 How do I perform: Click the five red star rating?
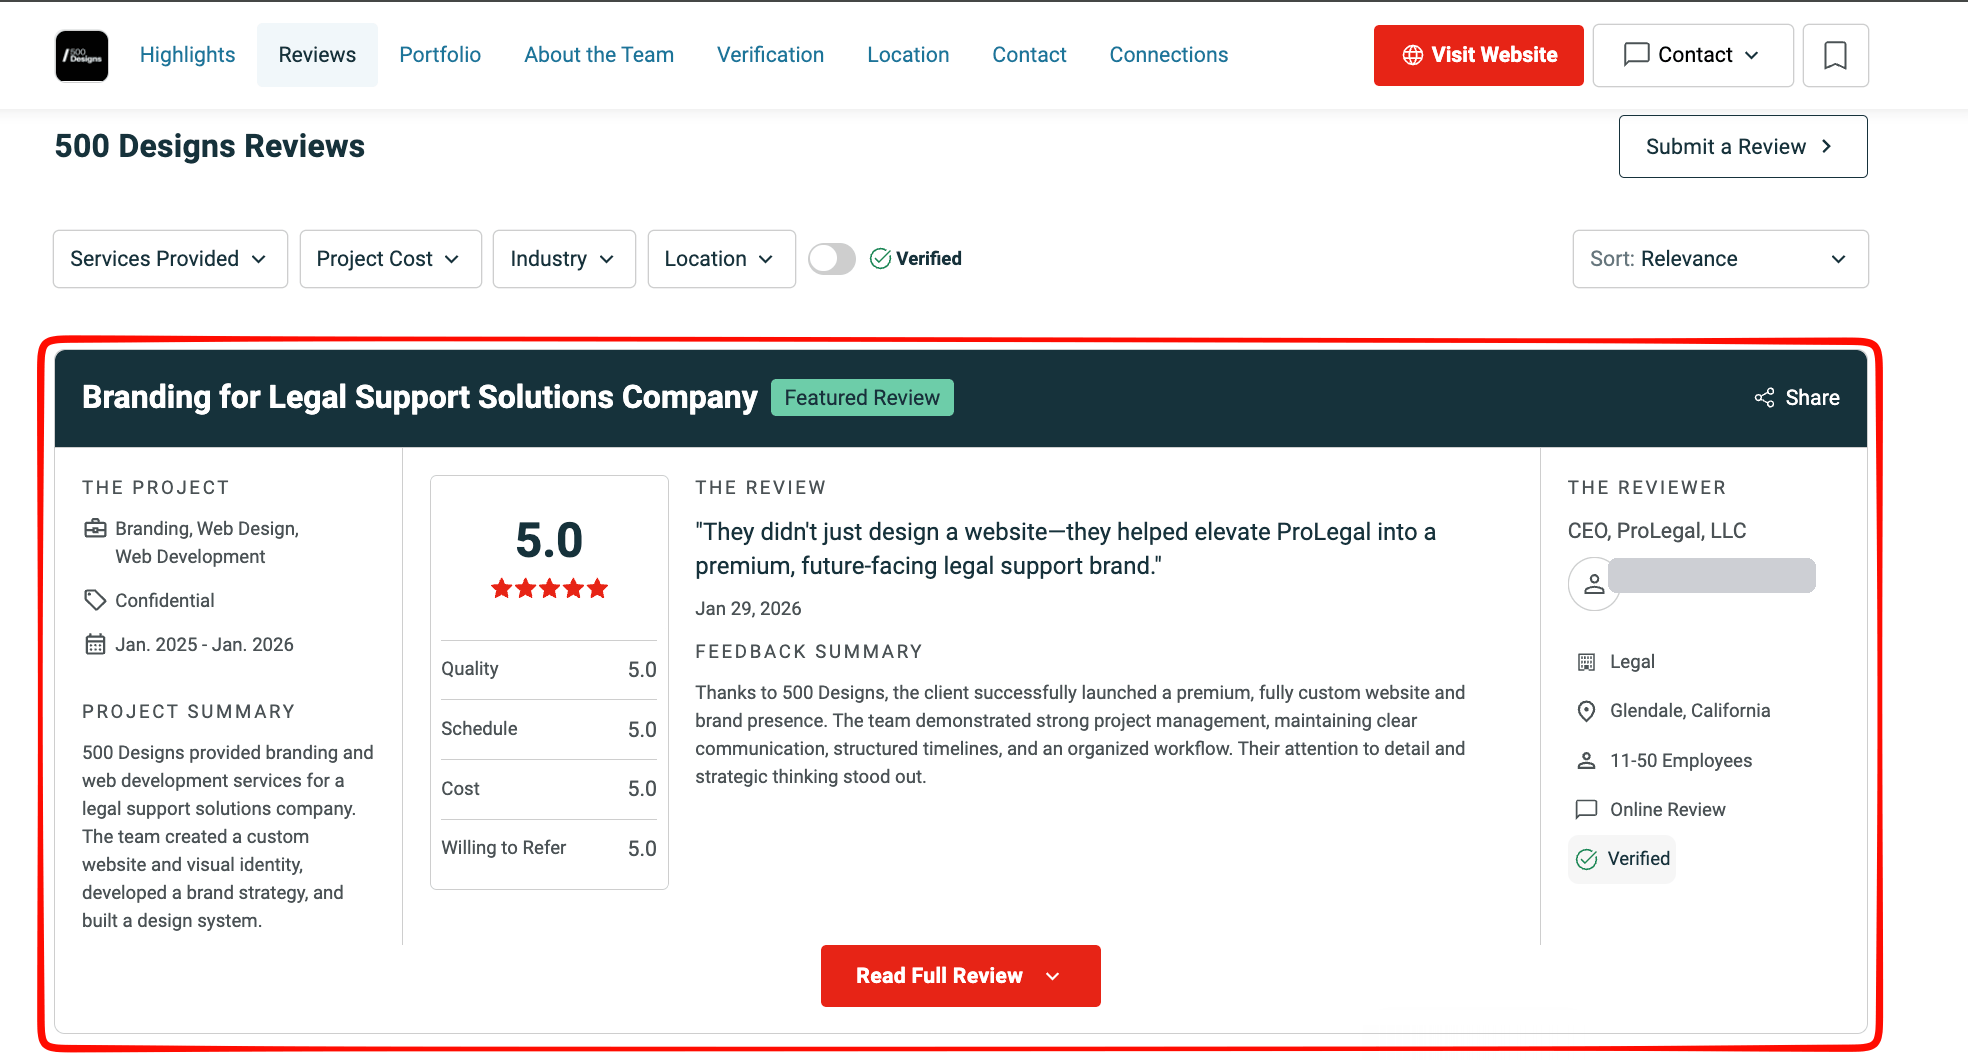coord(549,588)
